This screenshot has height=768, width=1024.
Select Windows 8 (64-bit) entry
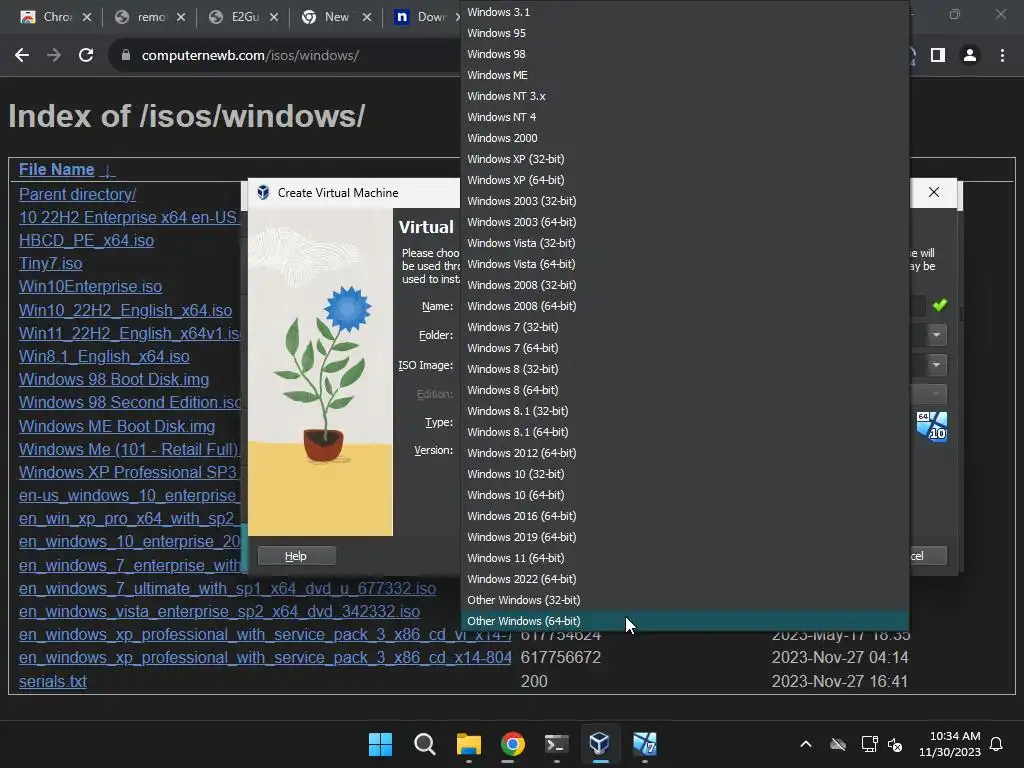684,390
